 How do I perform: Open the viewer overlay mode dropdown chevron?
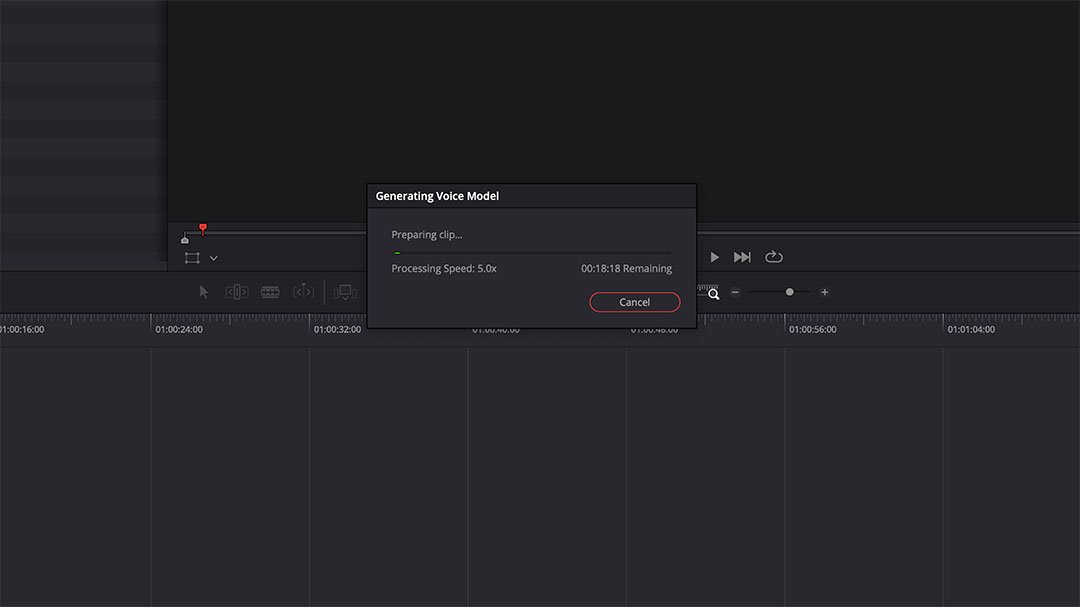(x=214, y=258)
